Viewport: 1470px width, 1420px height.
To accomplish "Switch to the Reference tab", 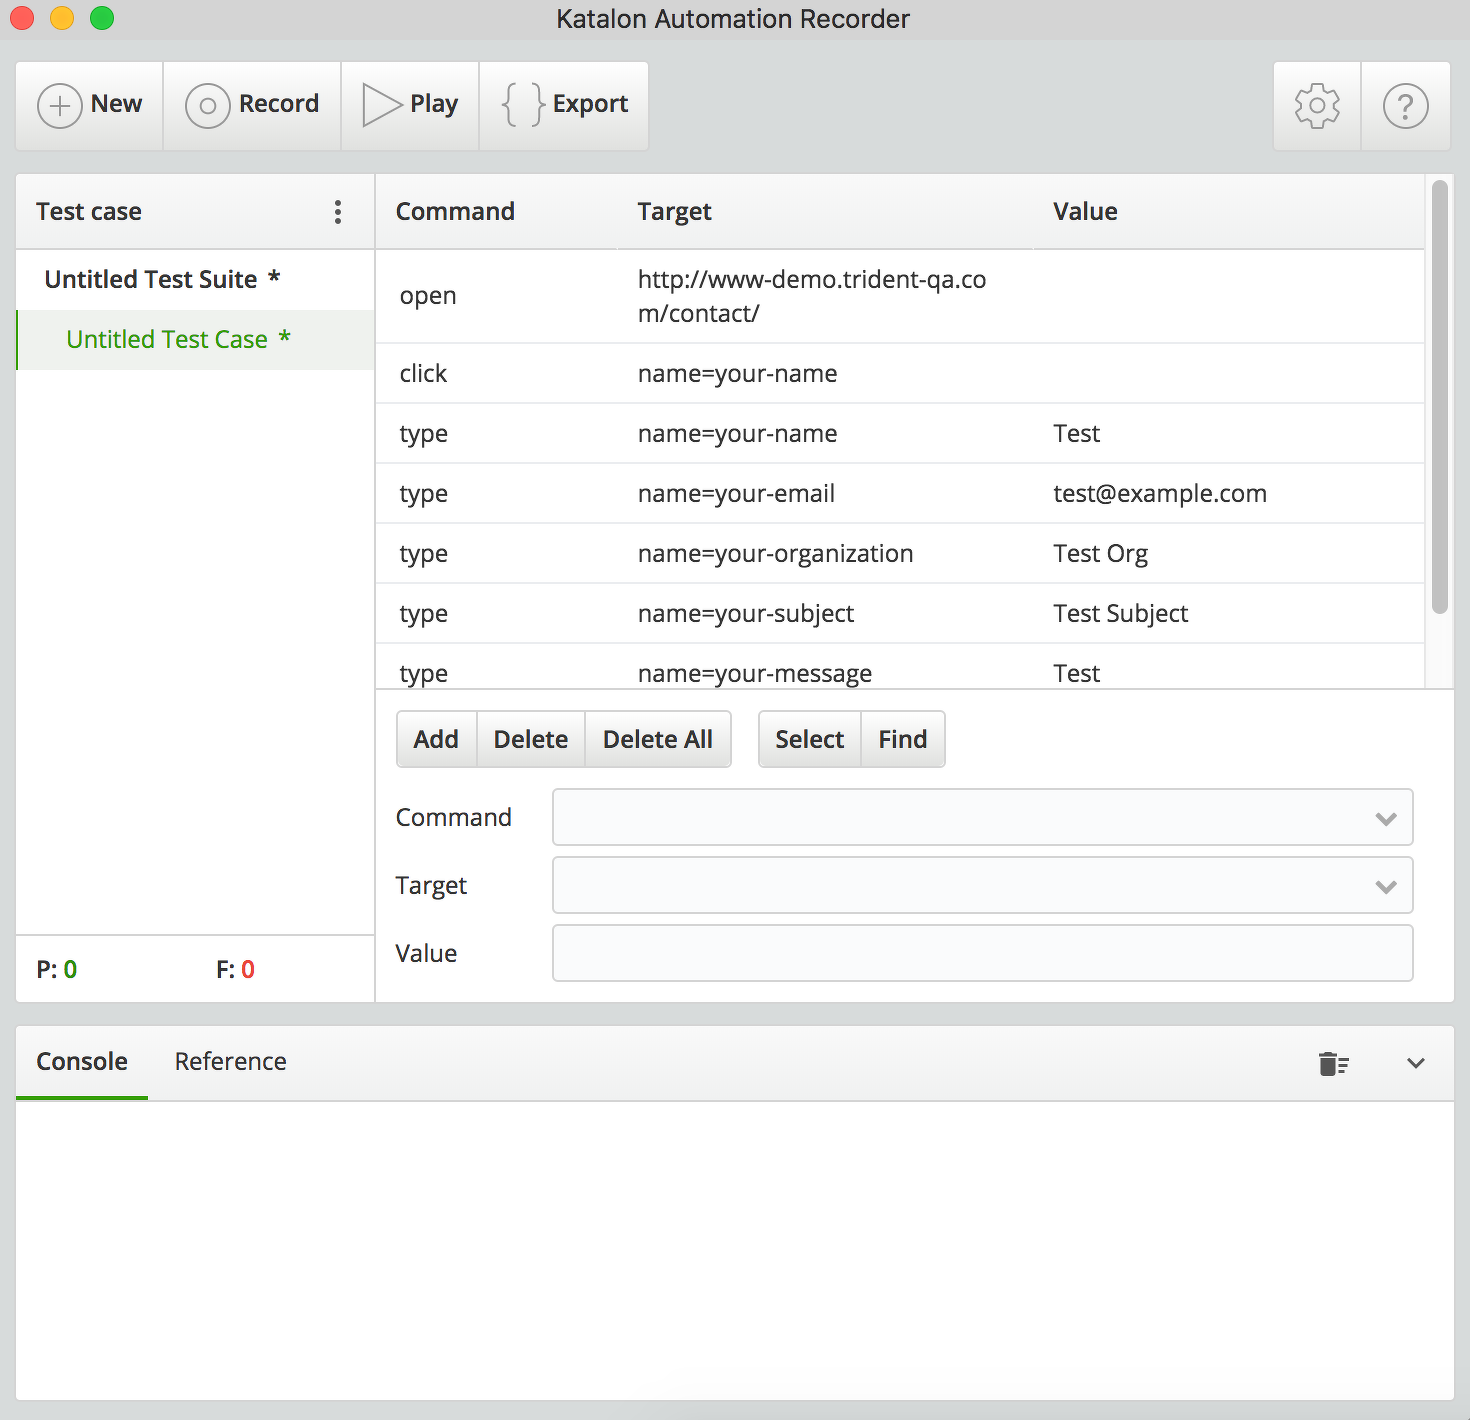I will pos(230,1062).
